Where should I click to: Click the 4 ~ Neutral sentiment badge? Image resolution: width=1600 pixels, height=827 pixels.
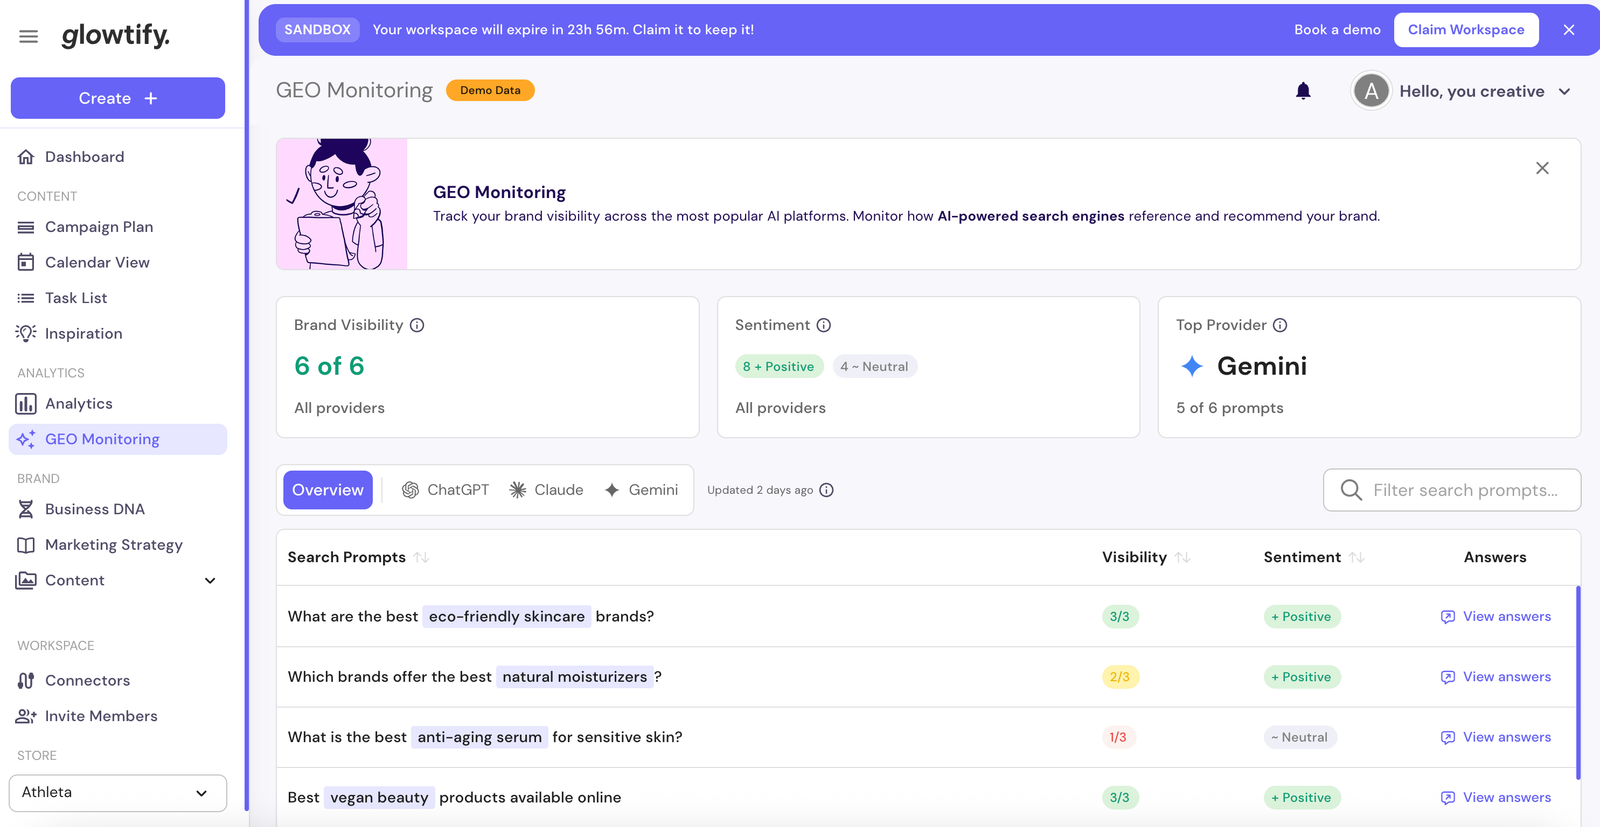pyautogui.click(x=875, y=367)
